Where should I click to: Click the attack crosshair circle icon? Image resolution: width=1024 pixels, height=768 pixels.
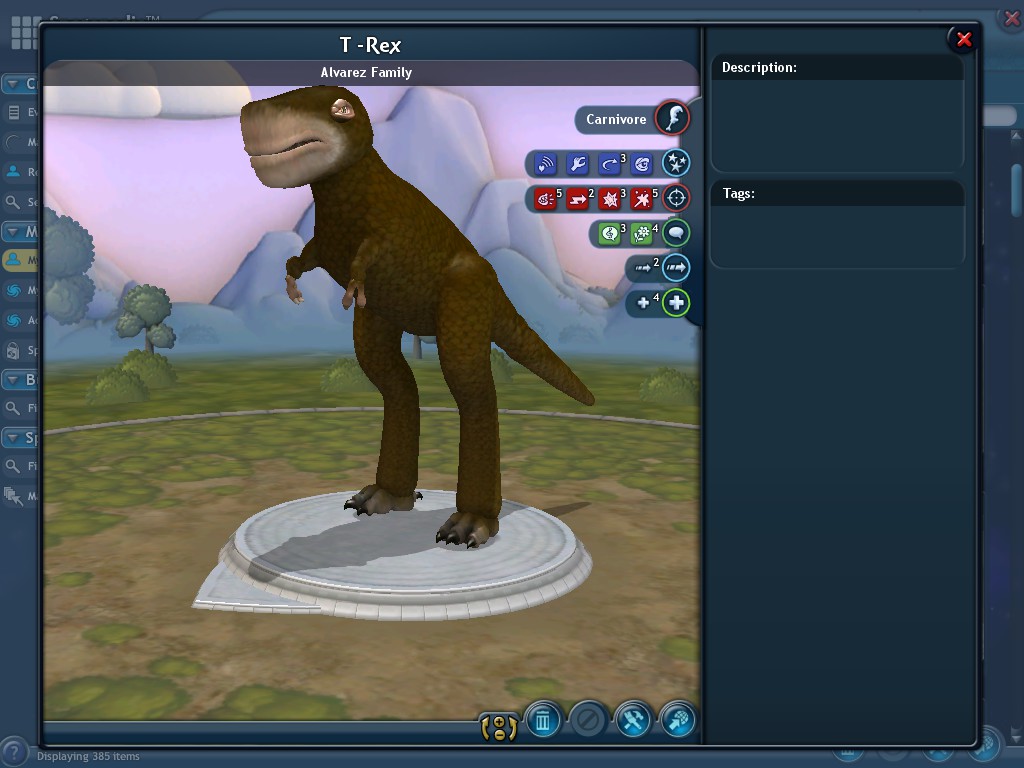[x=676, y=197]
